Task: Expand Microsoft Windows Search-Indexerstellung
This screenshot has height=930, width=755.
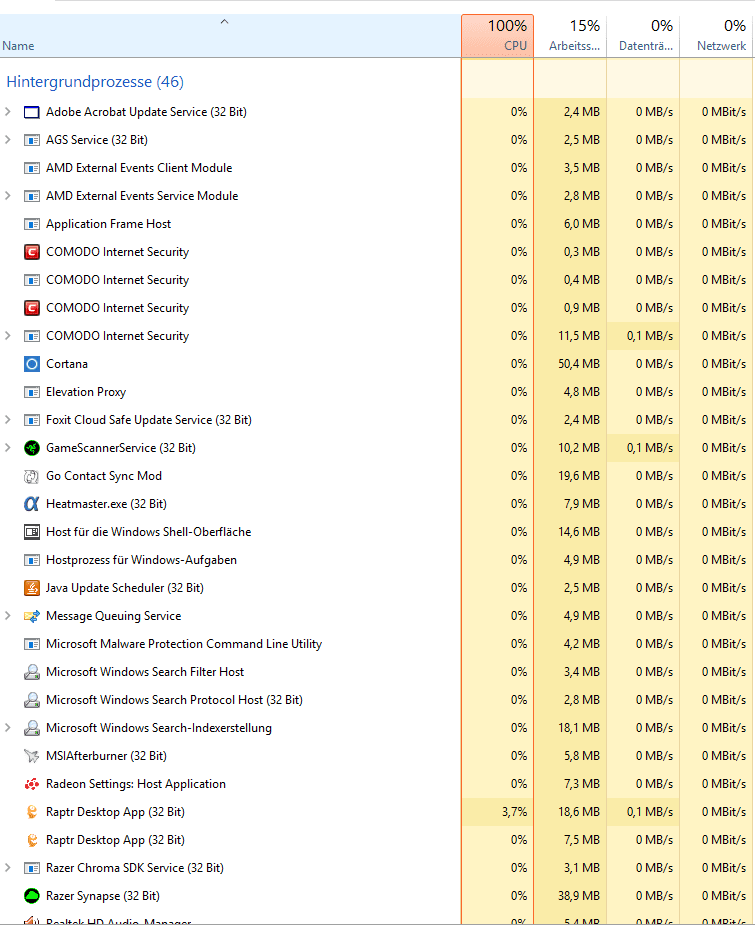Action: [8, 728]
